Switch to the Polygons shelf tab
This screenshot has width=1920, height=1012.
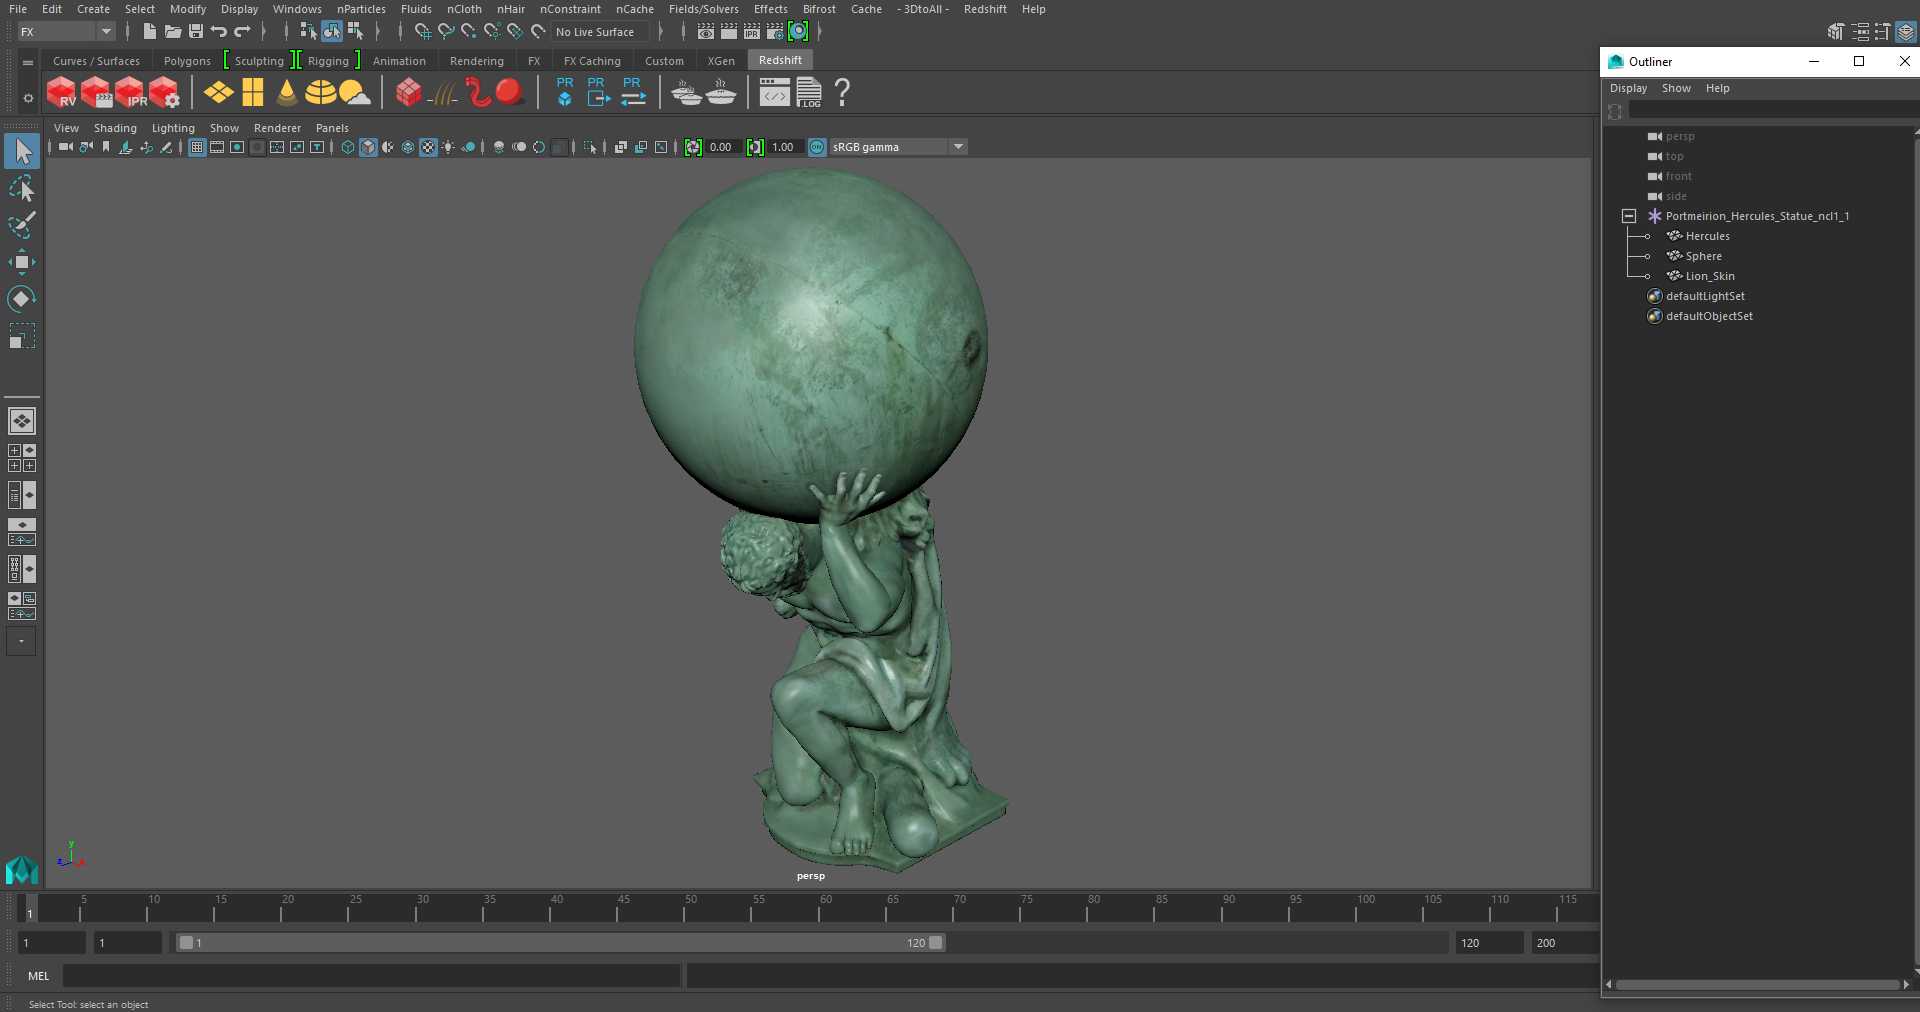click(x=187, y=61)
